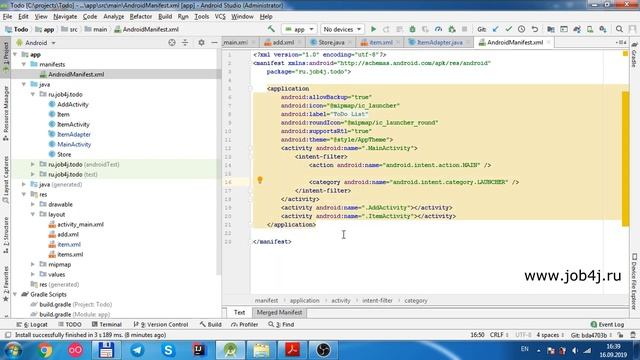The height and width of the screenshot is (360, 640).
Task: Switch to the Merged Manifest tab
Action: click(x=279, y=312)
